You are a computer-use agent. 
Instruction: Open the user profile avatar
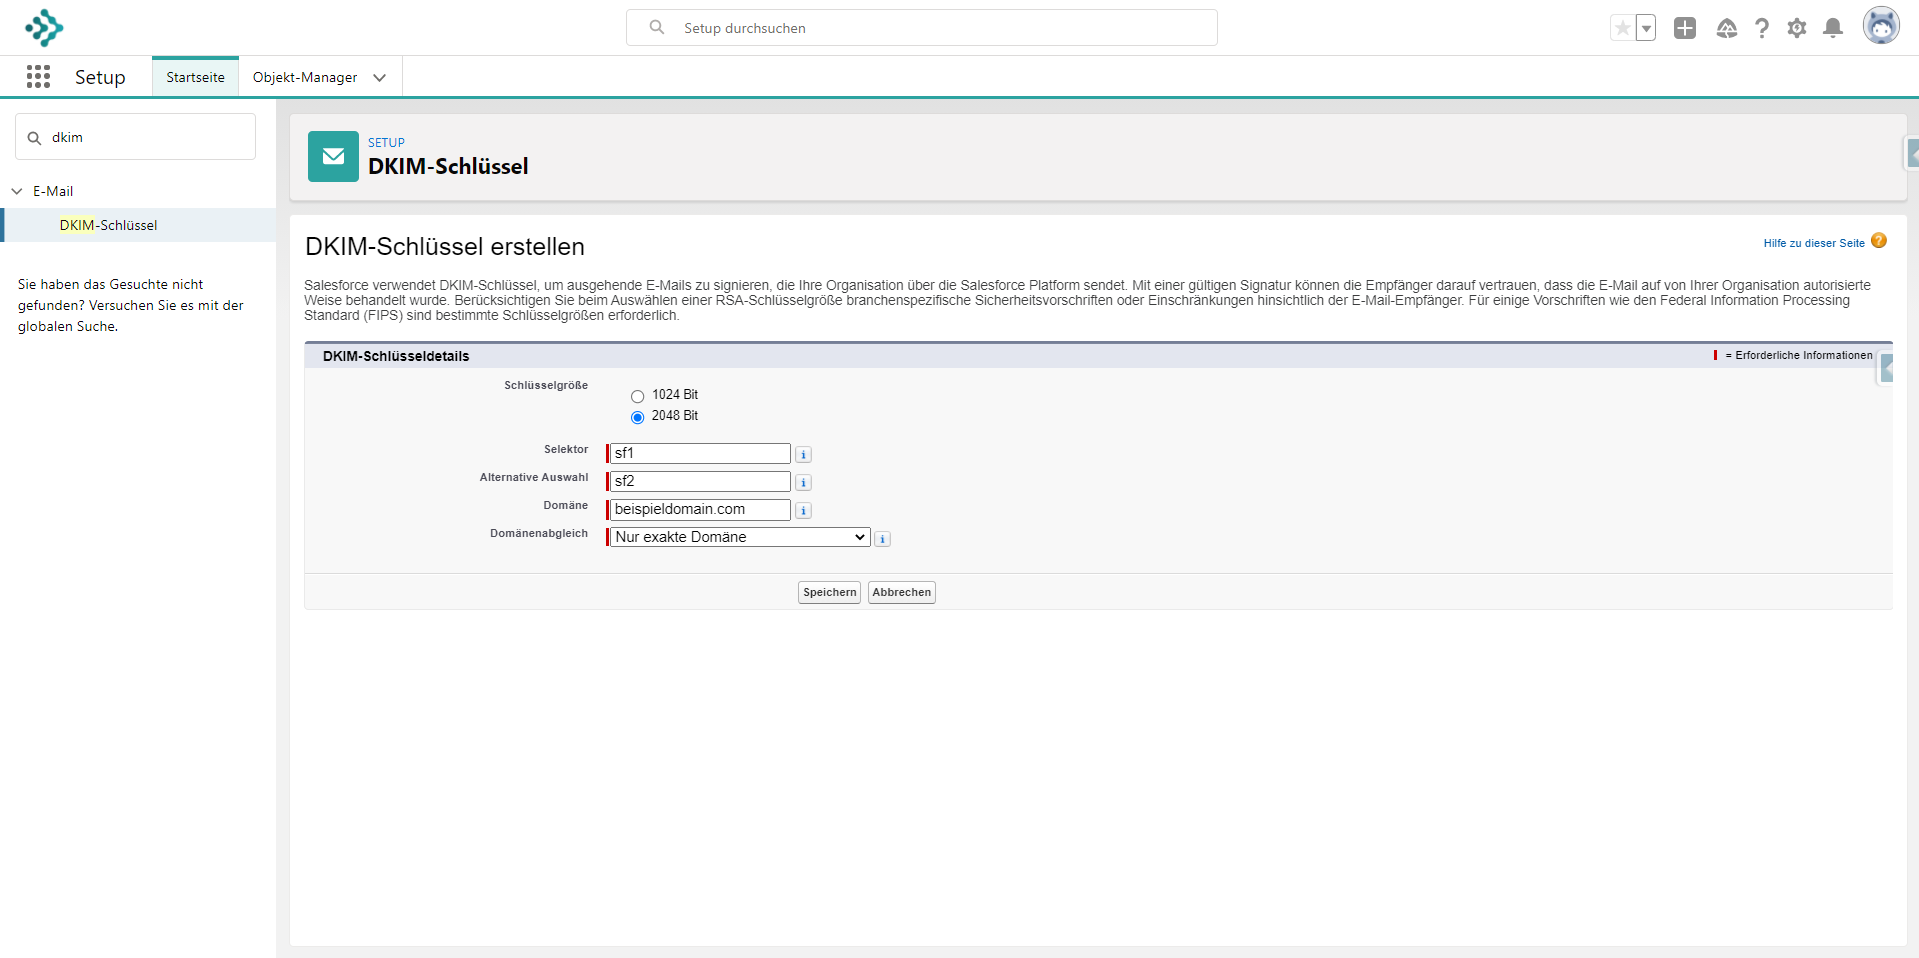pos(1880,26)
